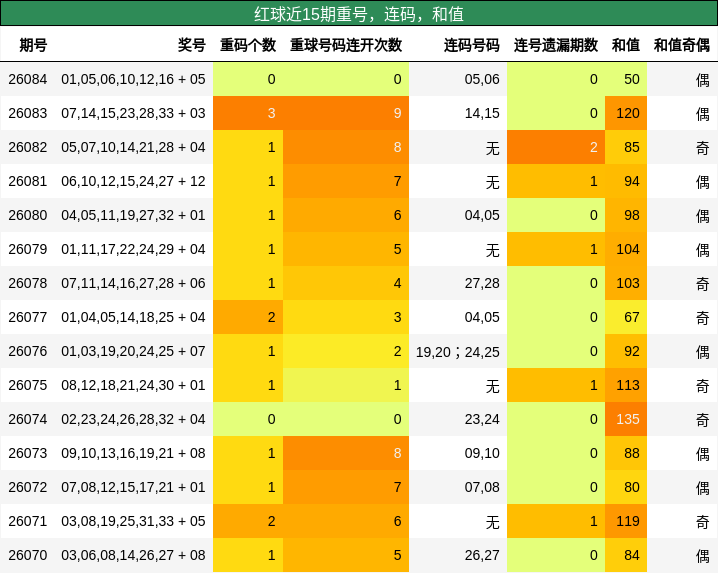This screenshot has width=718, height=573.
Task: Click consecutive numbers 19,20；24,25 cell
Action: pos(457,351)
